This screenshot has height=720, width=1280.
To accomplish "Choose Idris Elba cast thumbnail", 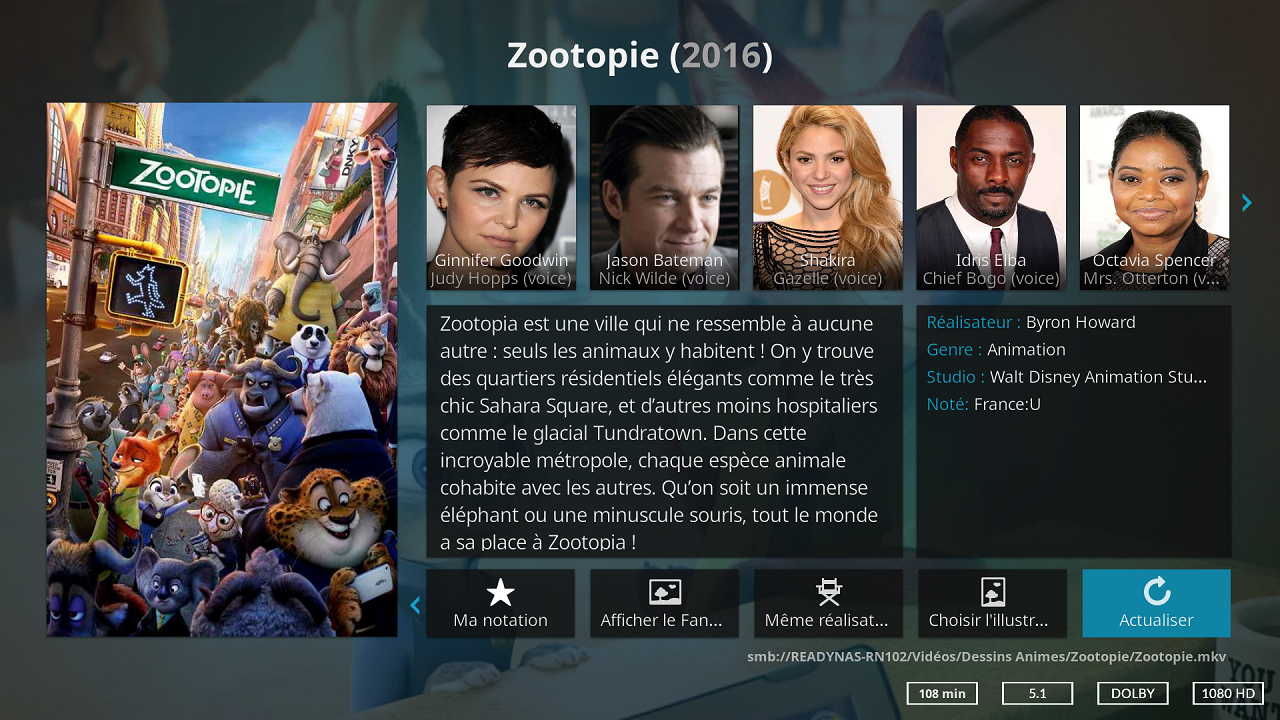I will [x=991, y=197].
